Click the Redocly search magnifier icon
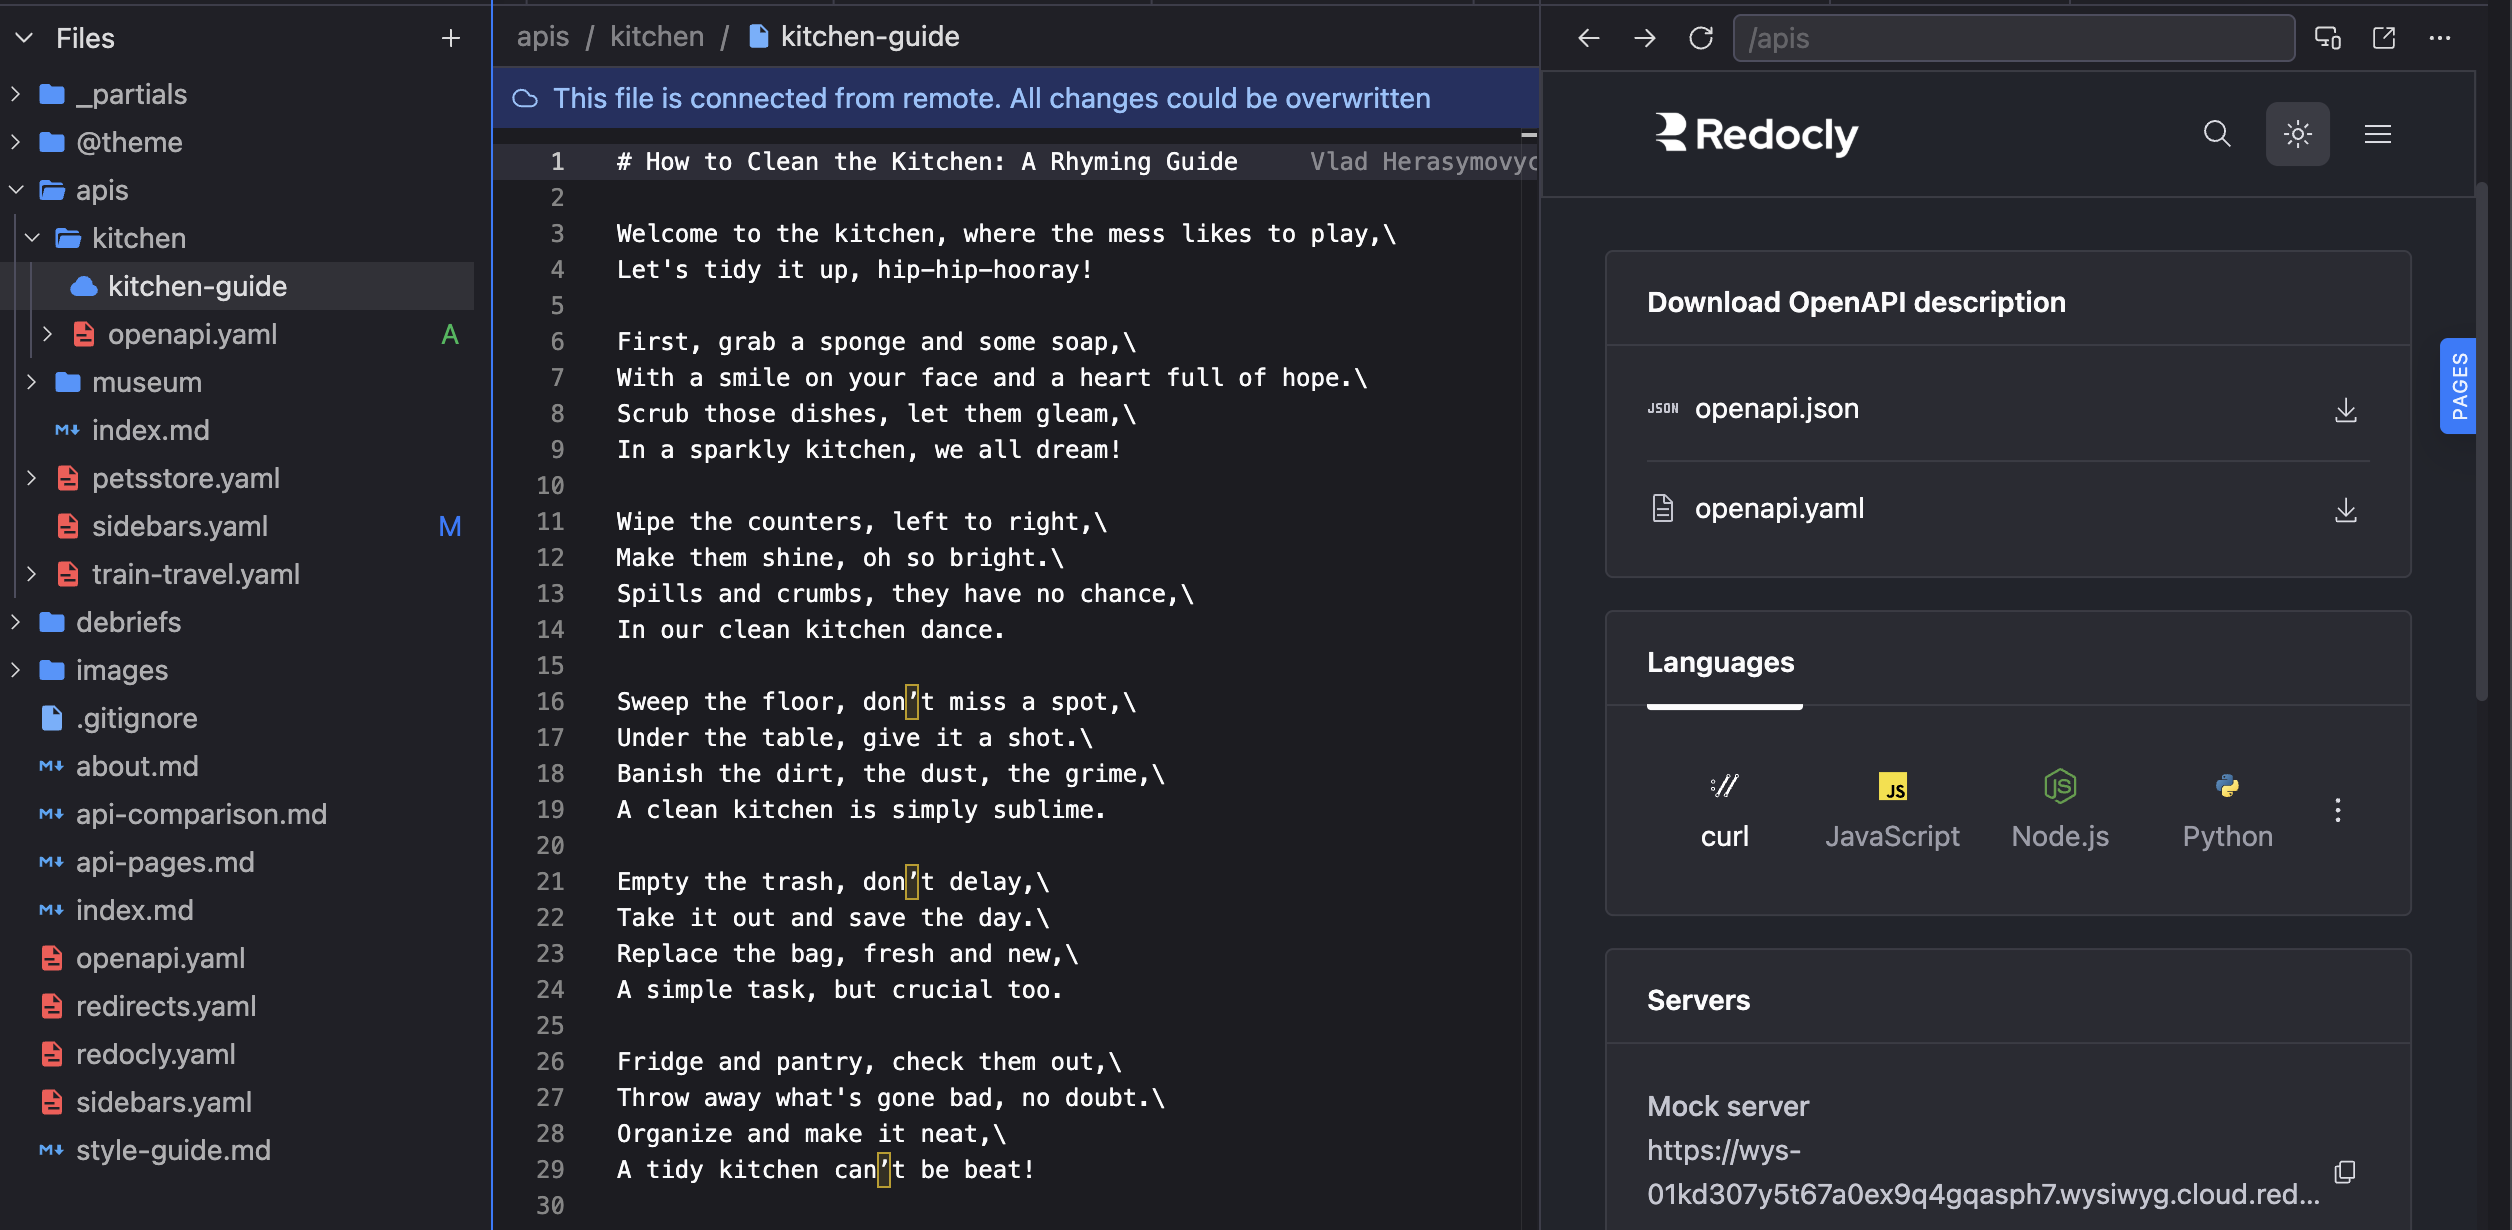The image size is (2512, 1230). coord(2217,134)
